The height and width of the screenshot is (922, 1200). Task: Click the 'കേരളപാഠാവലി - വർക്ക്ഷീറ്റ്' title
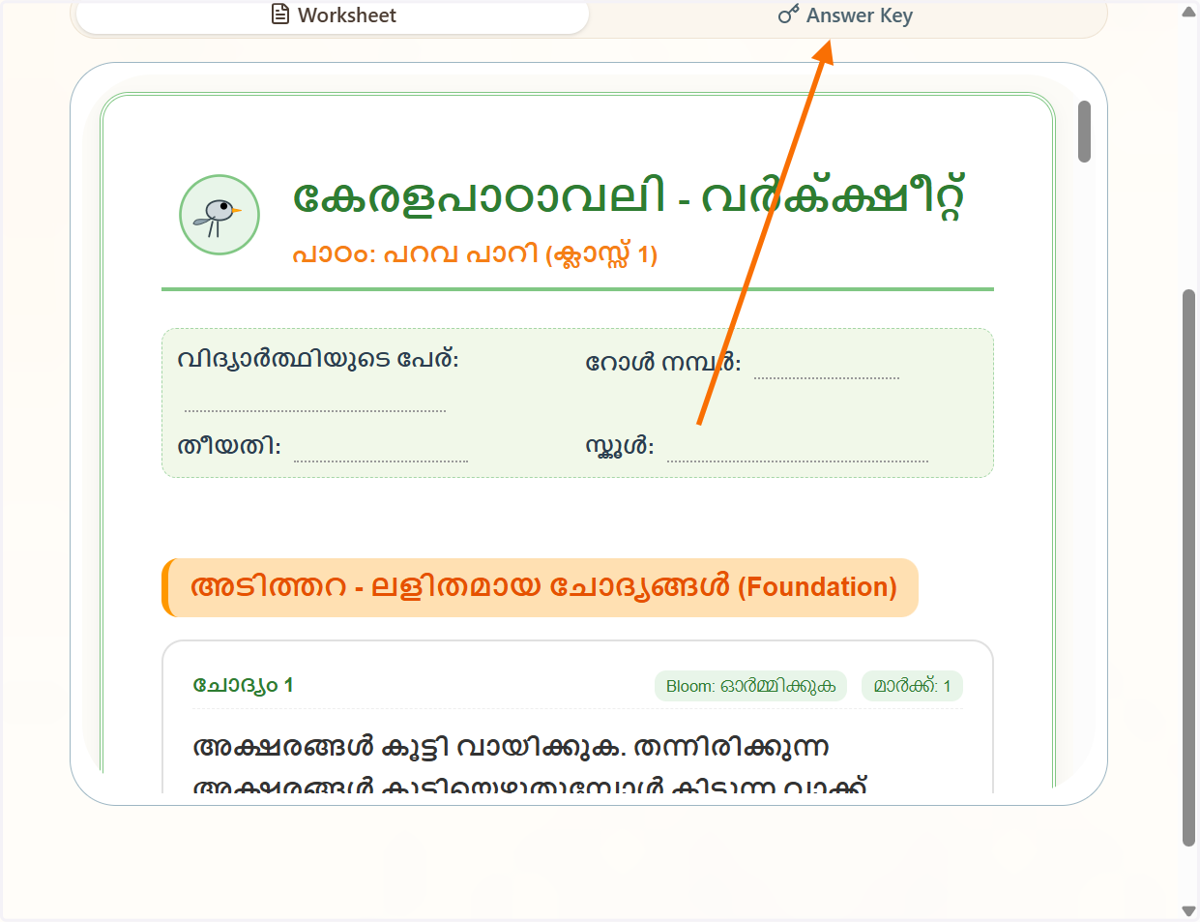pos(630,198)
